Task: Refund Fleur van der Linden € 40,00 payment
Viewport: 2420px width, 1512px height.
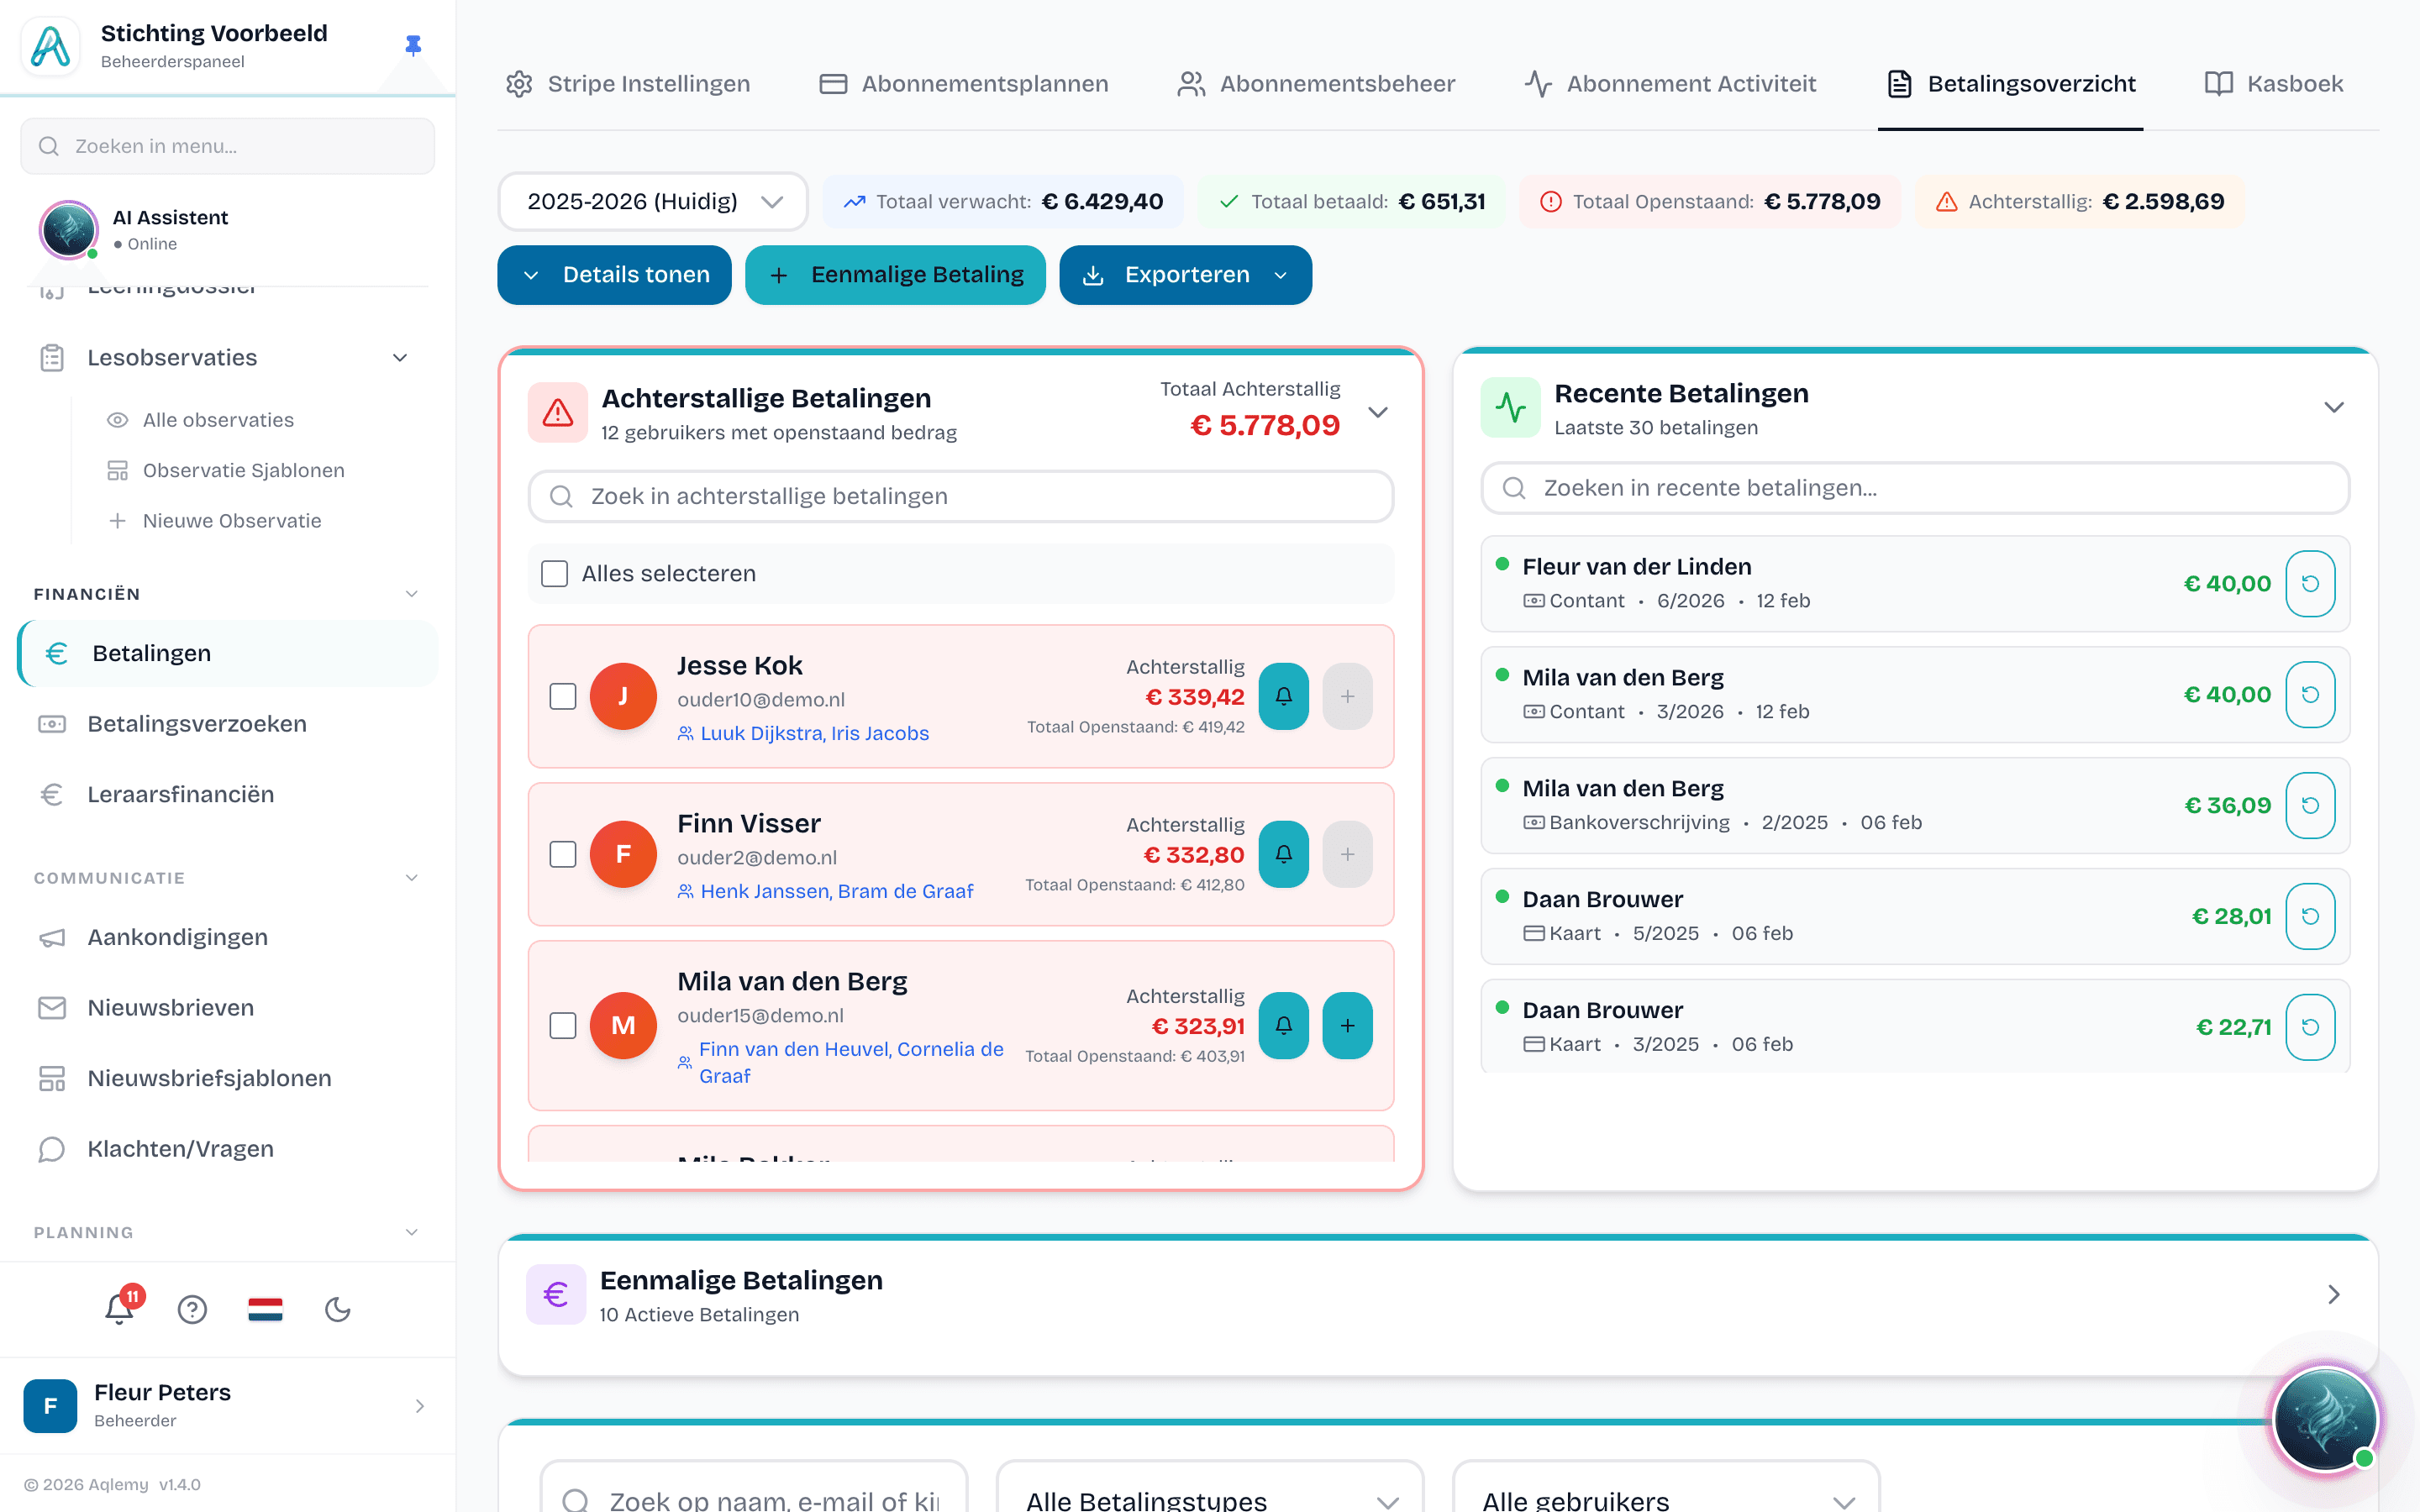Action: point(2310,584)
